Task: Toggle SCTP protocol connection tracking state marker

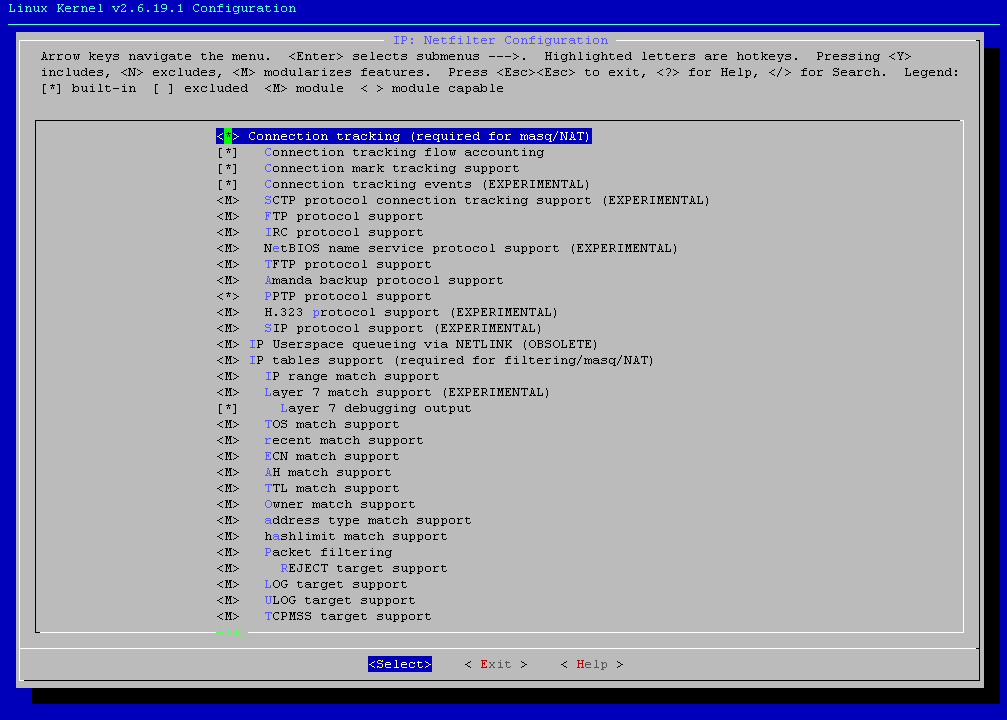Action: 227,200
